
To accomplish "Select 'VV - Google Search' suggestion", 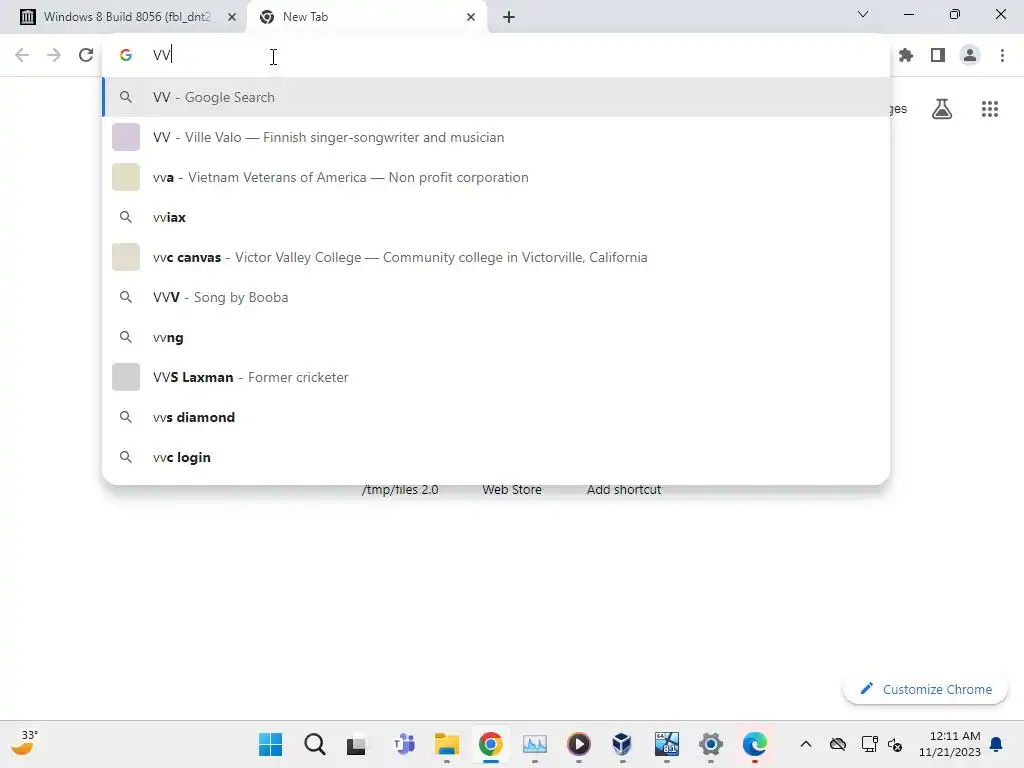I will (x=496, y=97).
